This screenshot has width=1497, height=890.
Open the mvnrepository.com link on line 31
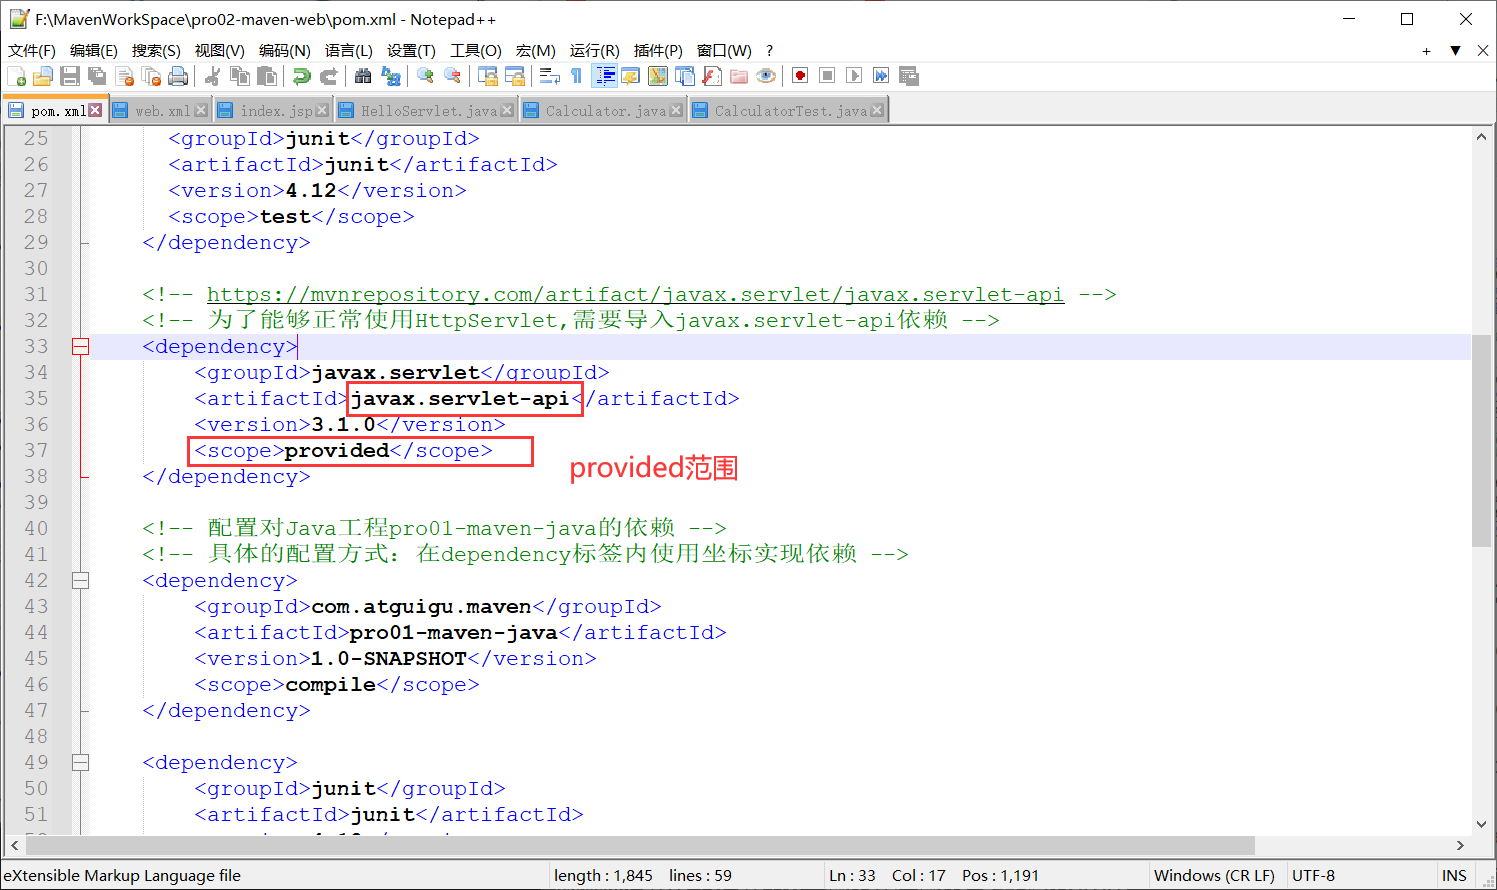click(x=635, y=294)
